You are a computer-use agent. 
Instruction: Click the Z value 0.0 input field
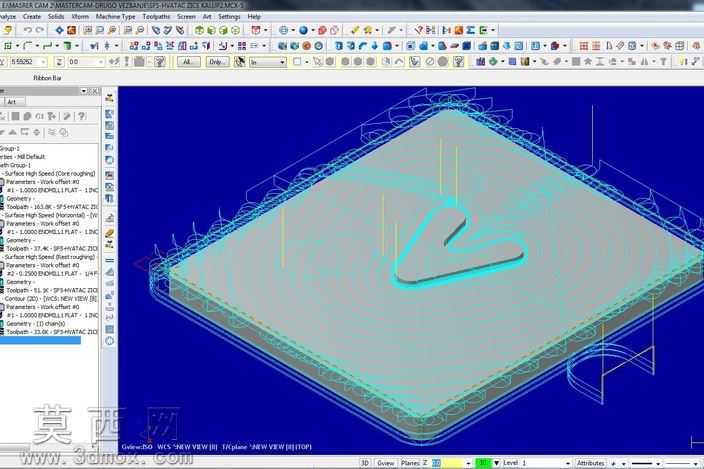[x=86, y=61]
